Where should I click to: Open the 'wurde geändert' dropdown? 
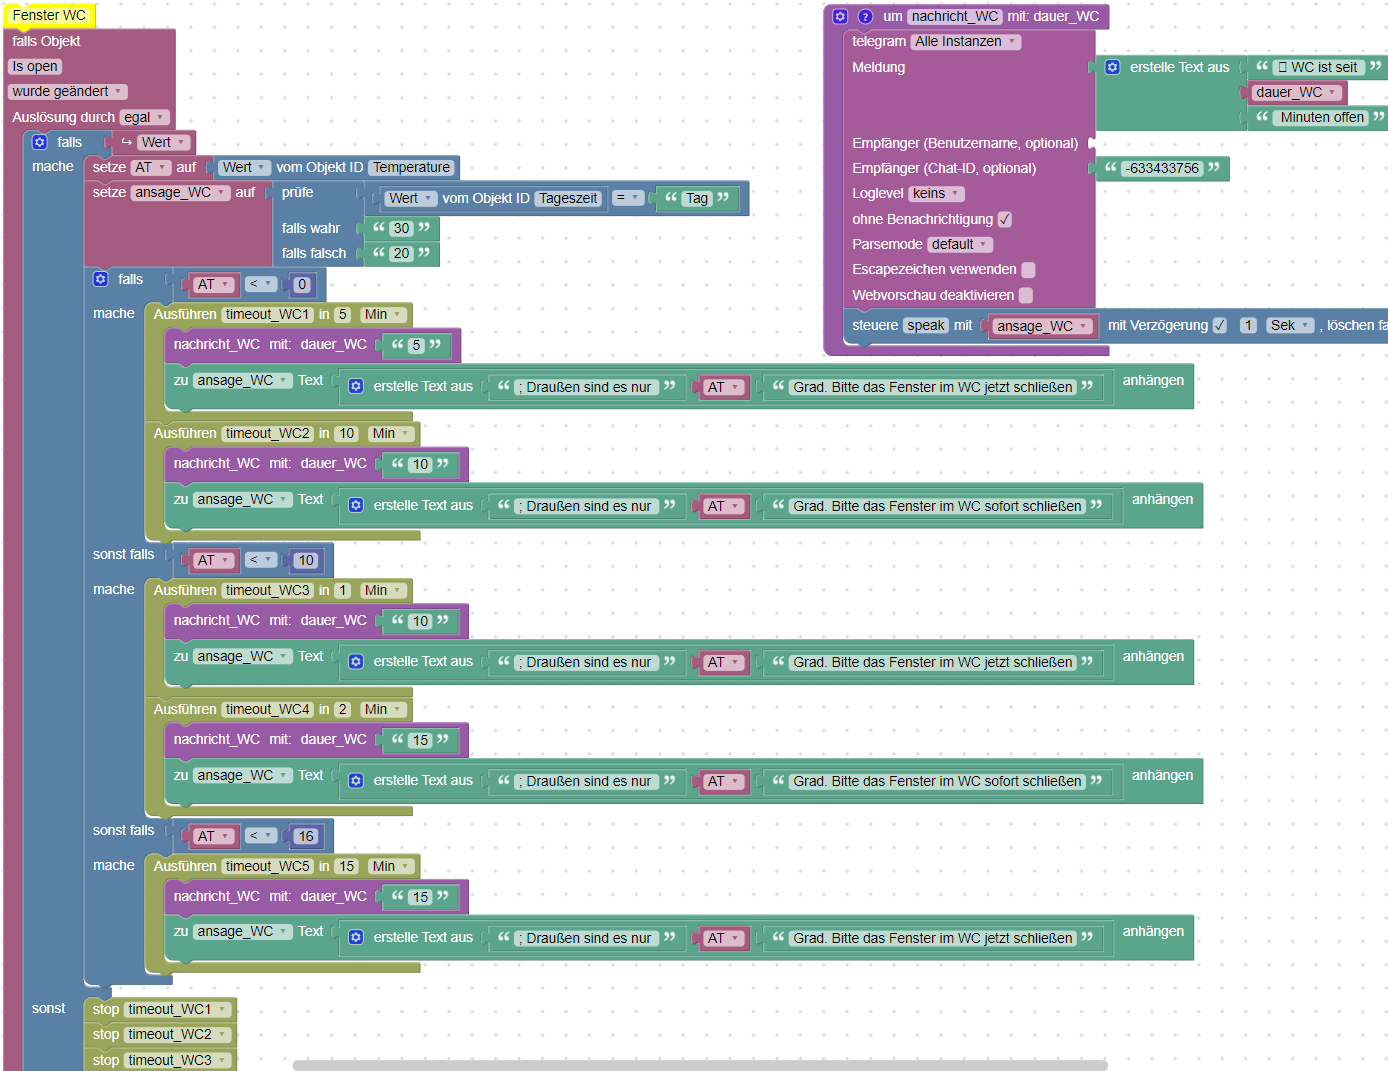tap(68, 91)
